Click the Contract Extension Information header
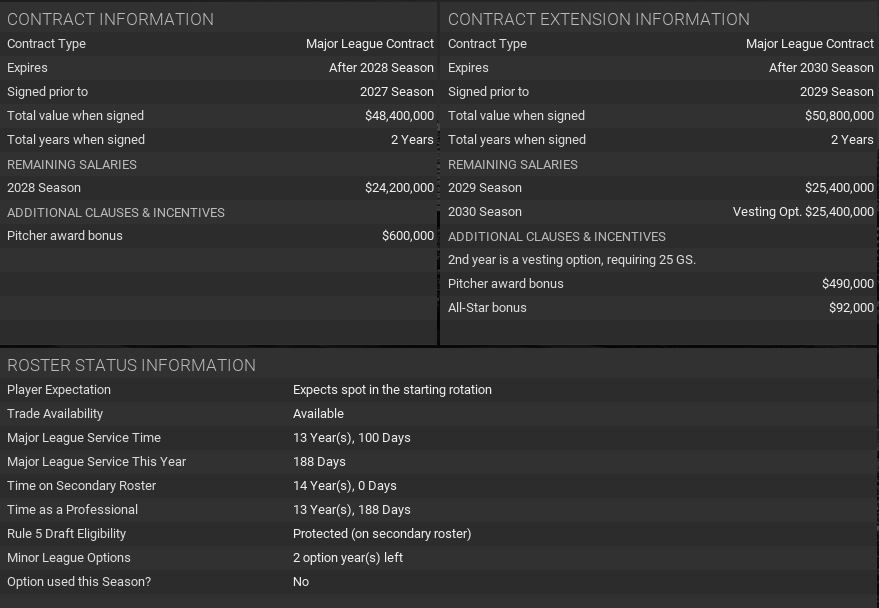The image size is (879, 608). coord(598,19)
